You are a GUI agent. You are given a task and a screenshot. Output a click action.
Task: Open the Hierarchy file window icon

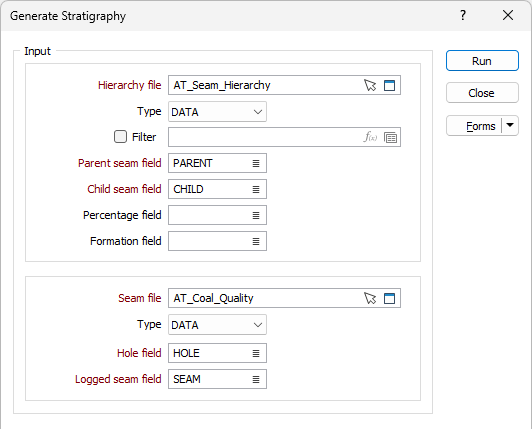point(389,85)
